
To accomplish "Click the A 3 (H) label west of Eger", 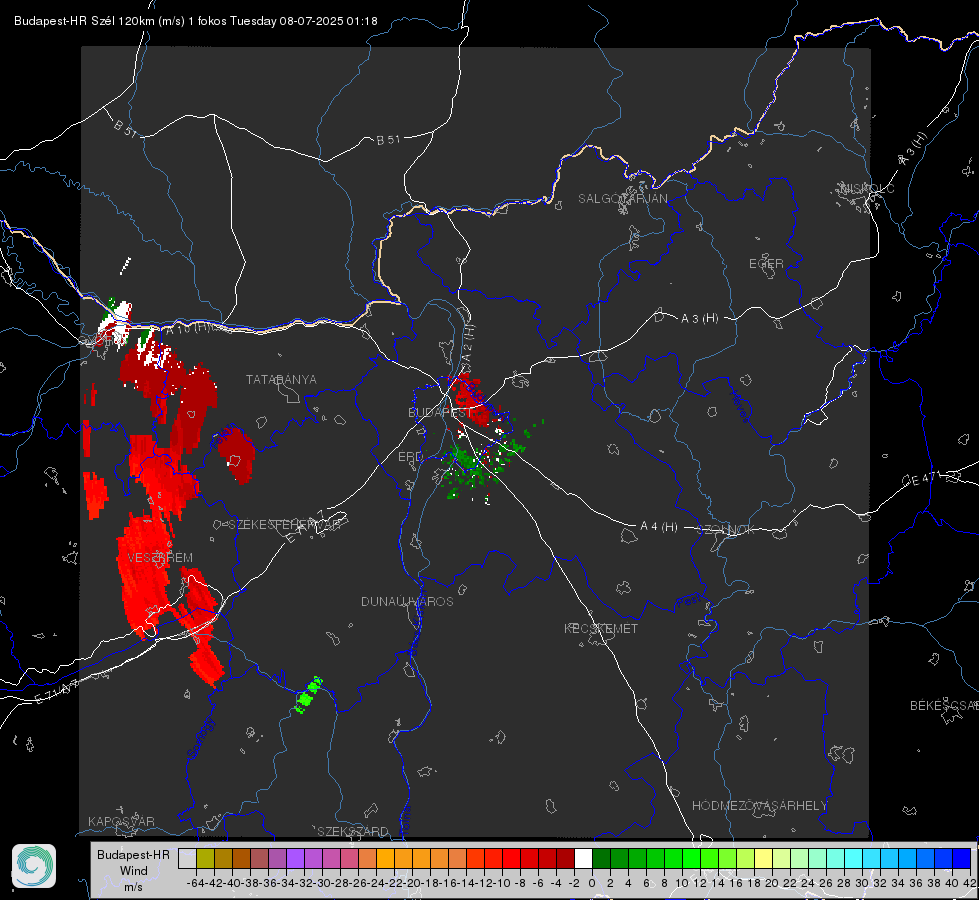I will click(x=699, y=319).
